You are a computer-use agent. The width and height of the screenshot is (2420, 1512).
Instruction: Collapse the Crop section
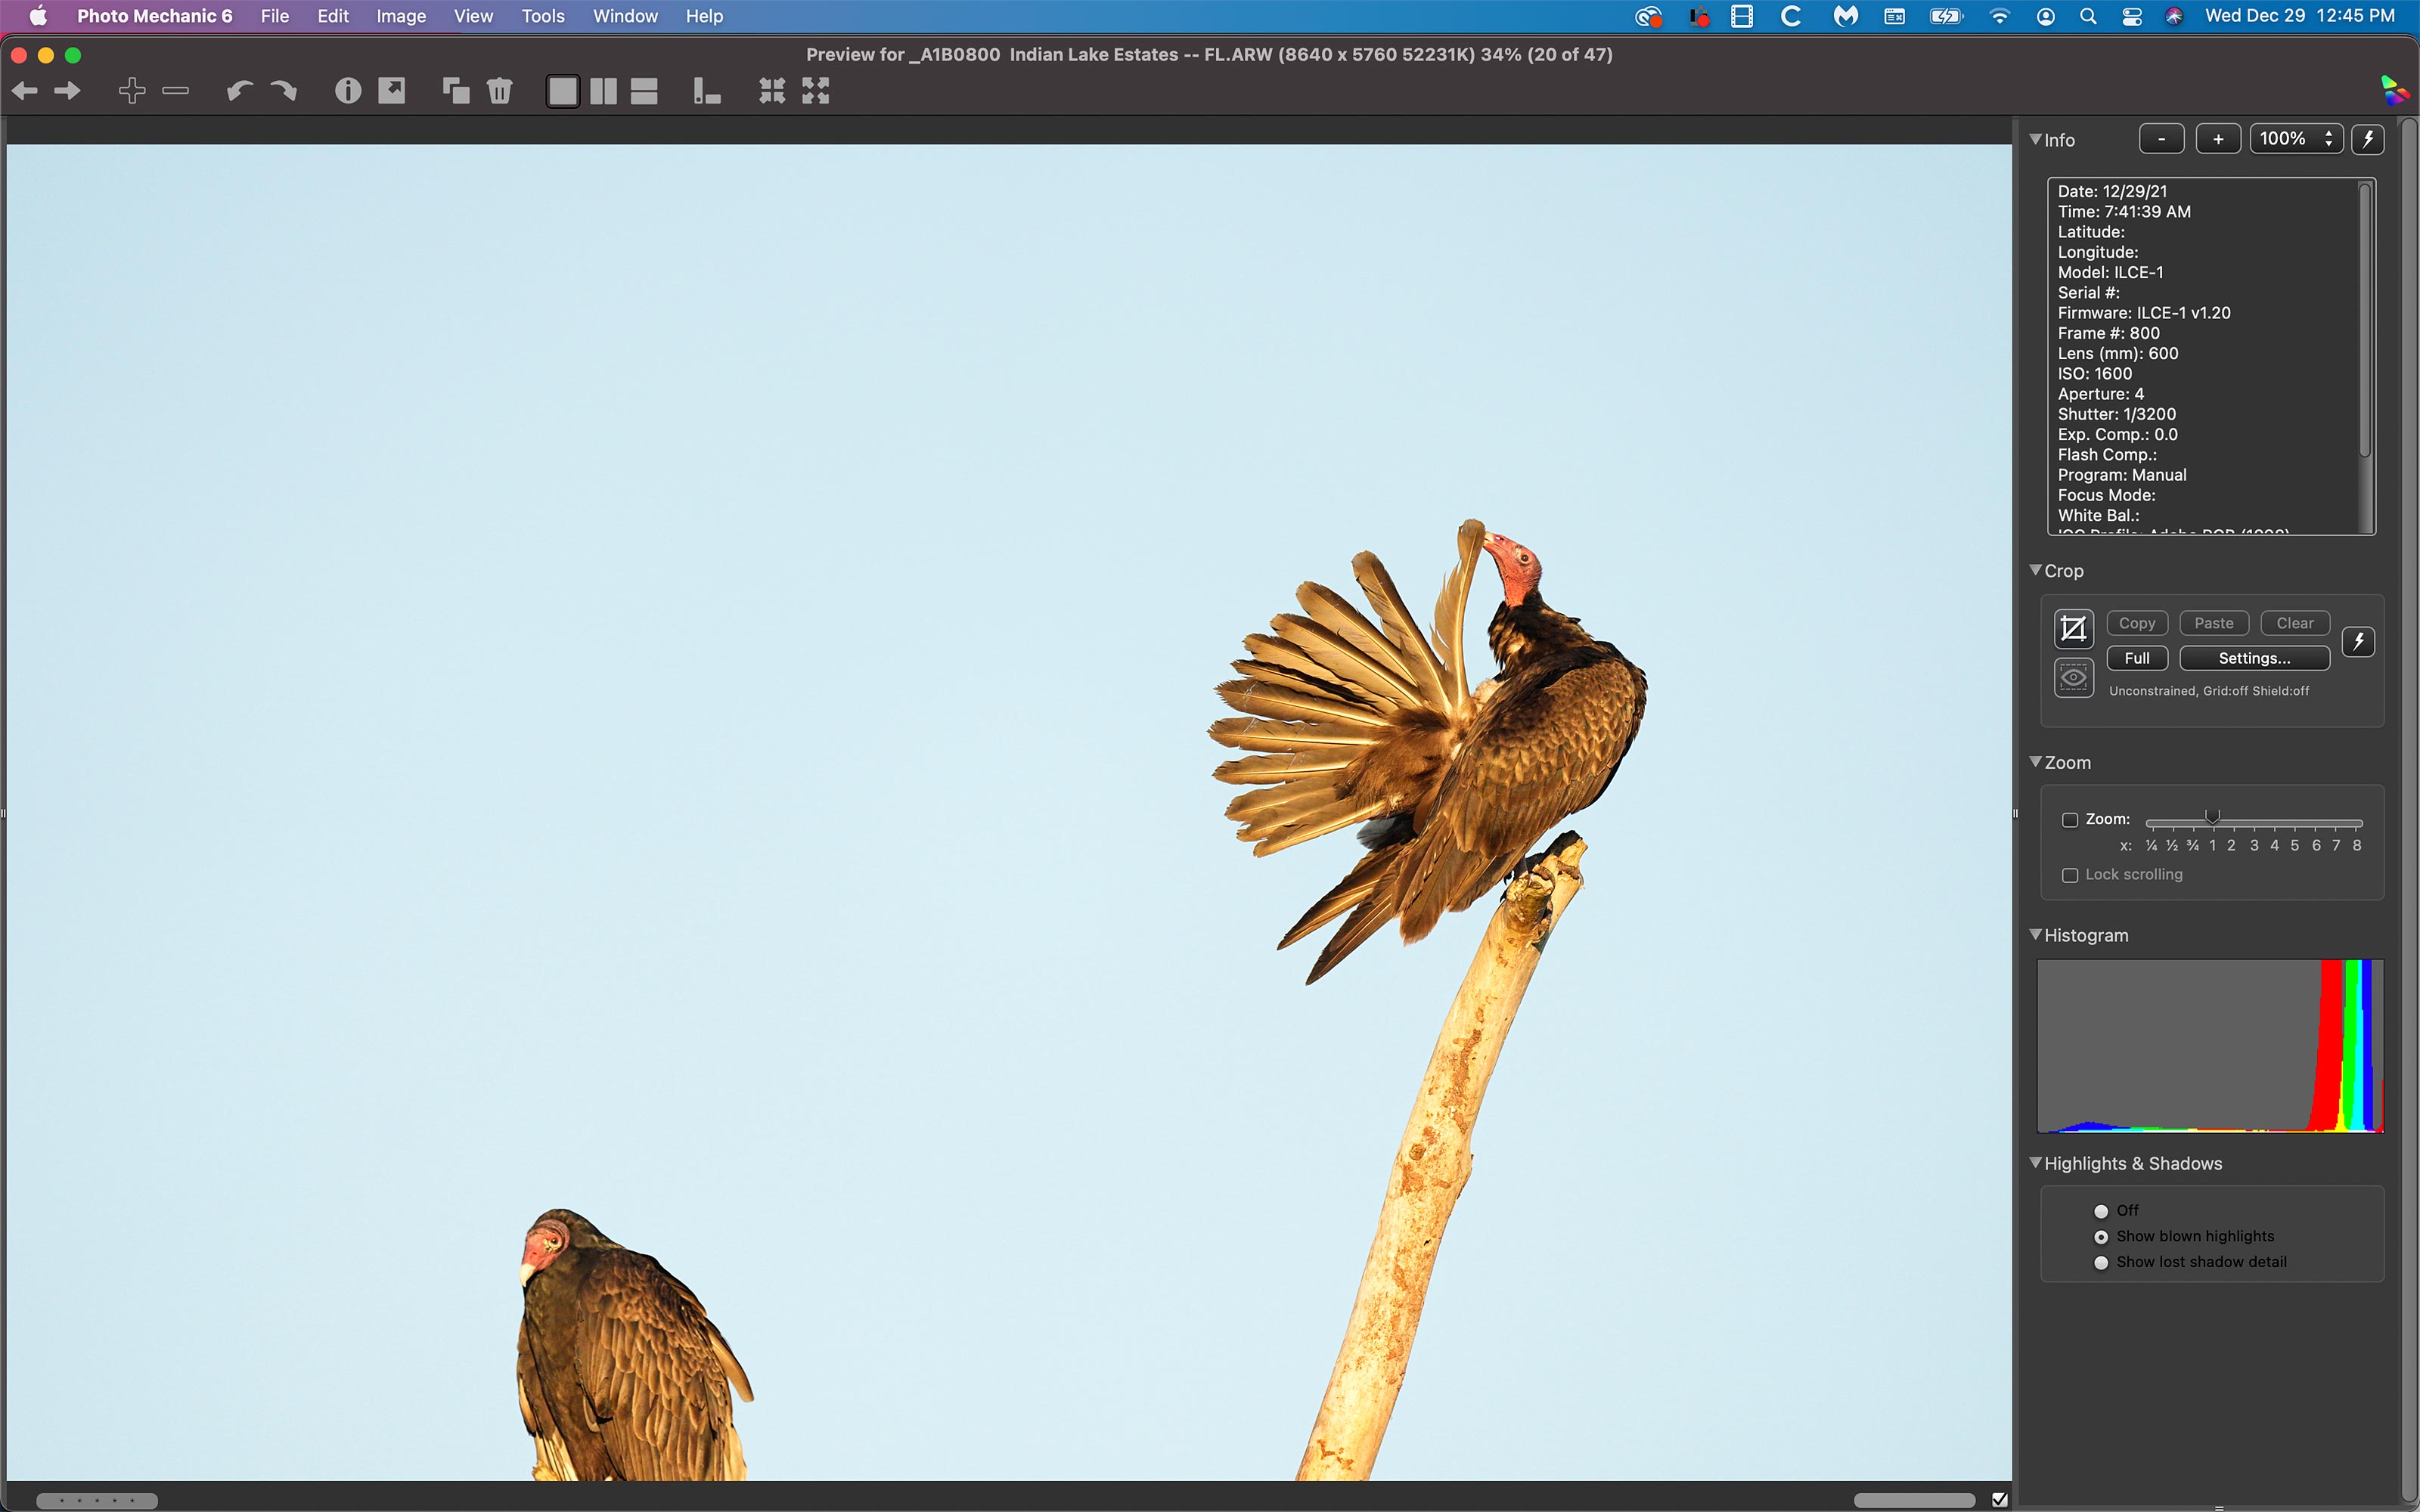(x=2035, y=570)
